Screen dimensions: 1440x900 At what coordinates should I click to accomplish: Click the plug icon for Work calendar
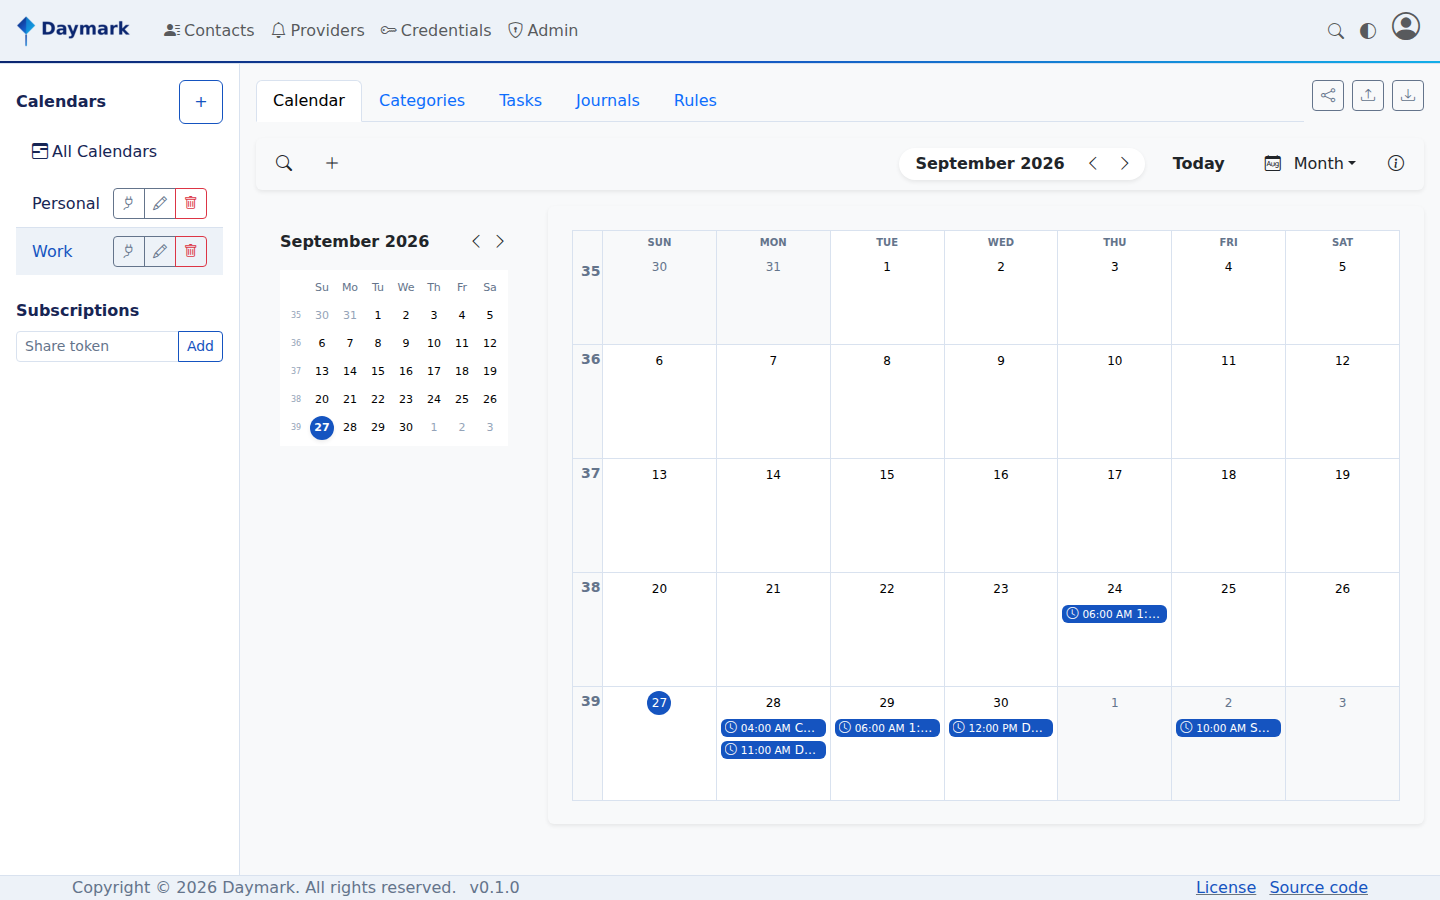click(x=129, y=251)
